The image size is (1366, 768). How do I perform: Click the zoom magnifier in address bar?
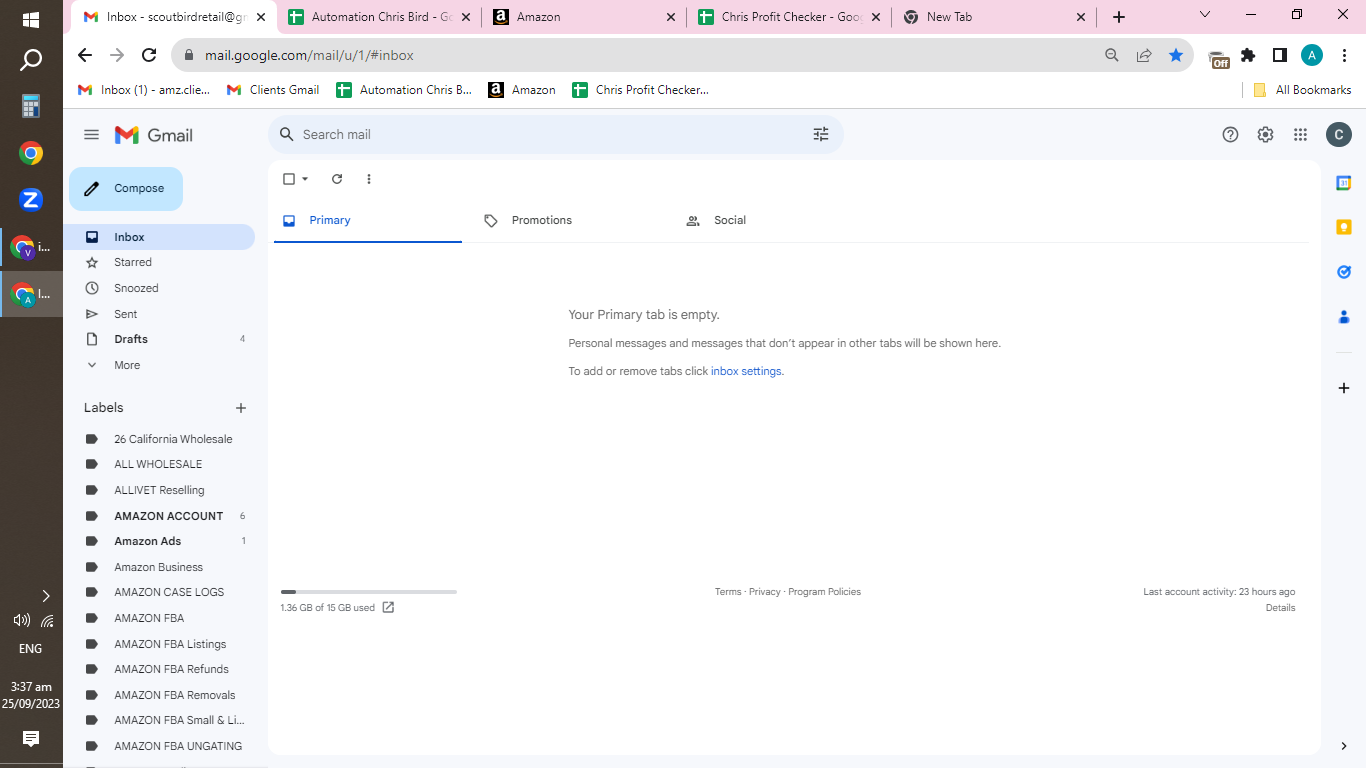coord(1112,56)
